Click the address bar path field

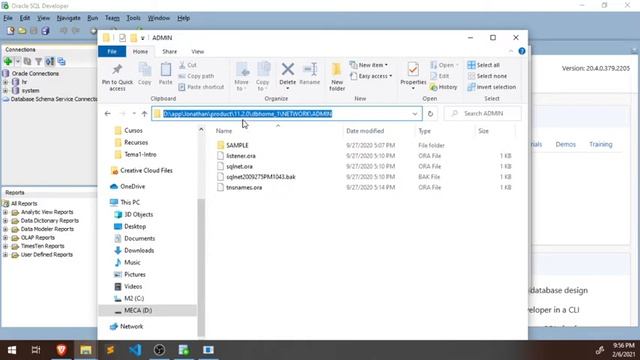tap(287, 113)
